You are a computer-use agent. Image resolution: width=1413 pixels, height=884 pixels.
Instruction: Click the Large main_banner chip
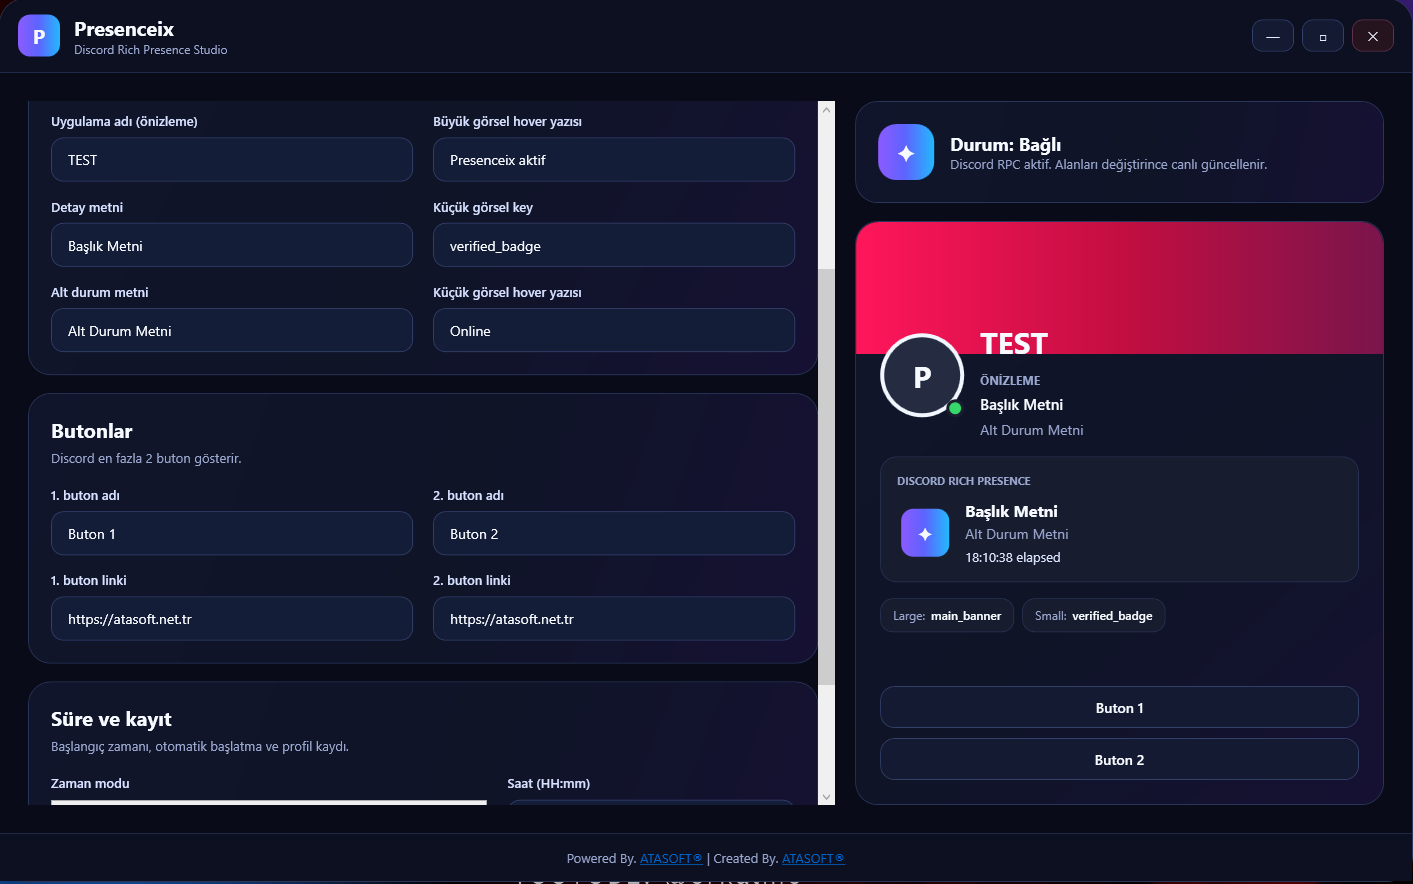[946, 616]
